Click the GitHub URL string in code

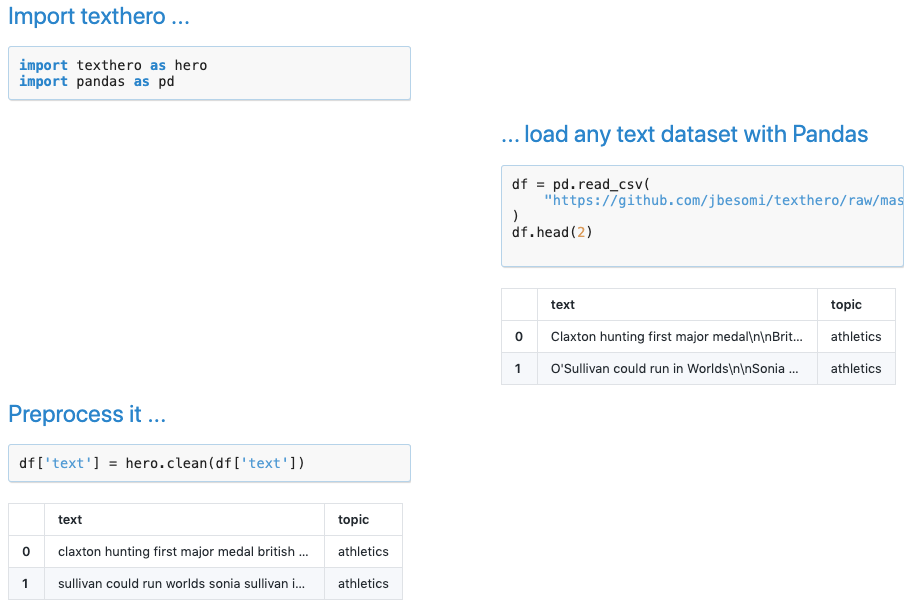click(724, 200)
